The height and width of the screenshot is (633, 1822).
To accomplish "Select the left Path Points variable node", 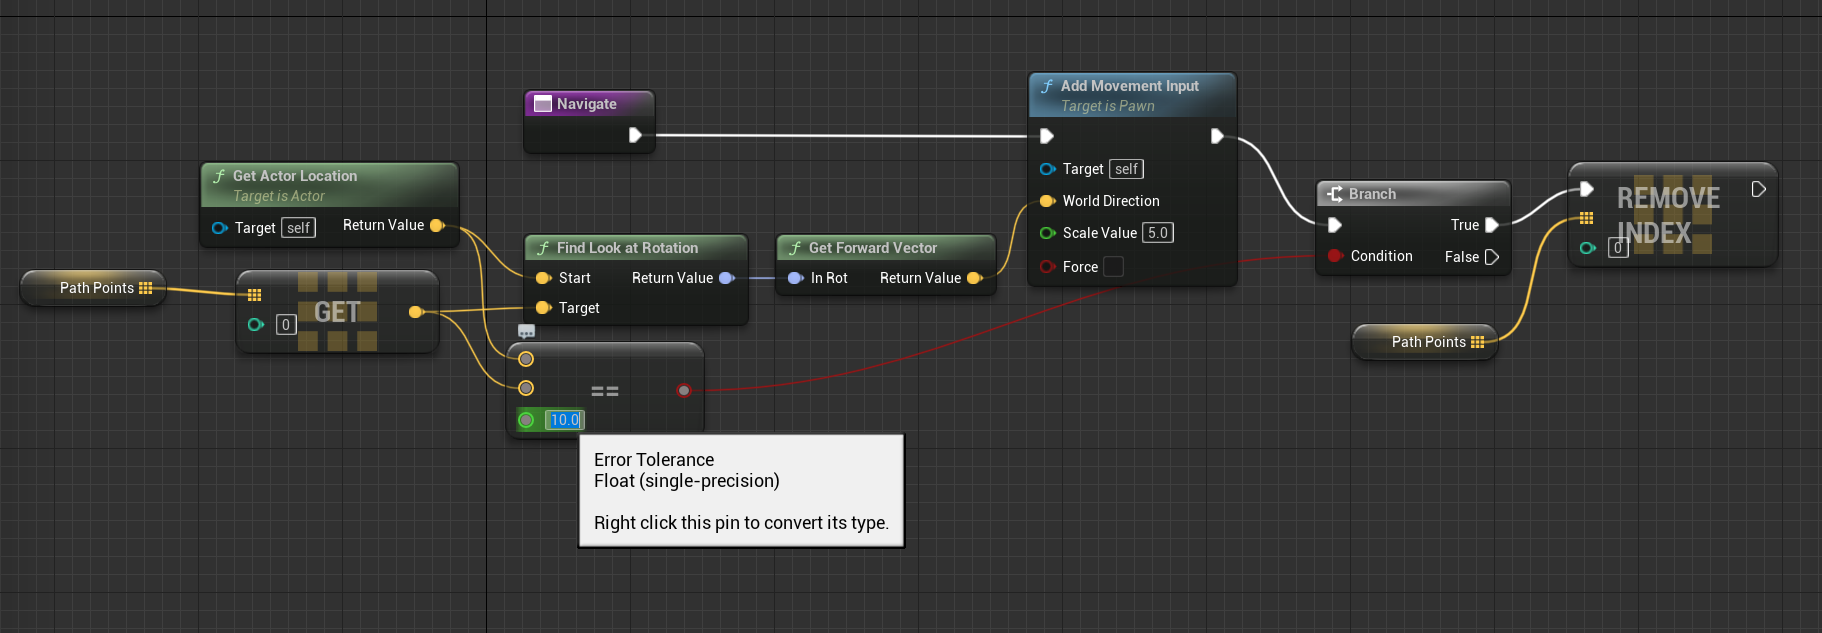I will (93, 288).
